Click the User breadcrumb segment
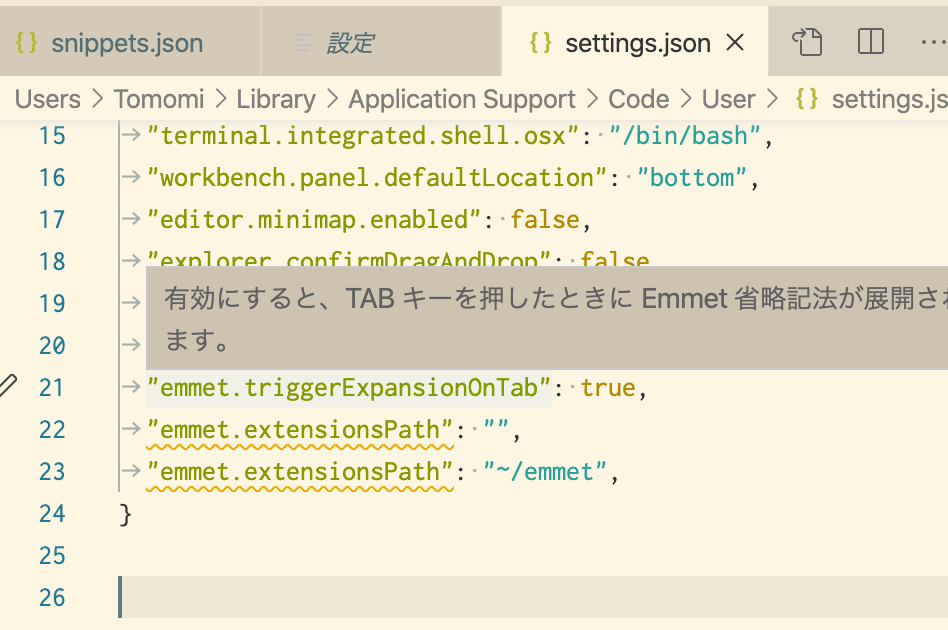The width and height of the screenshot is (948, 630). click(x=728, y=99)
